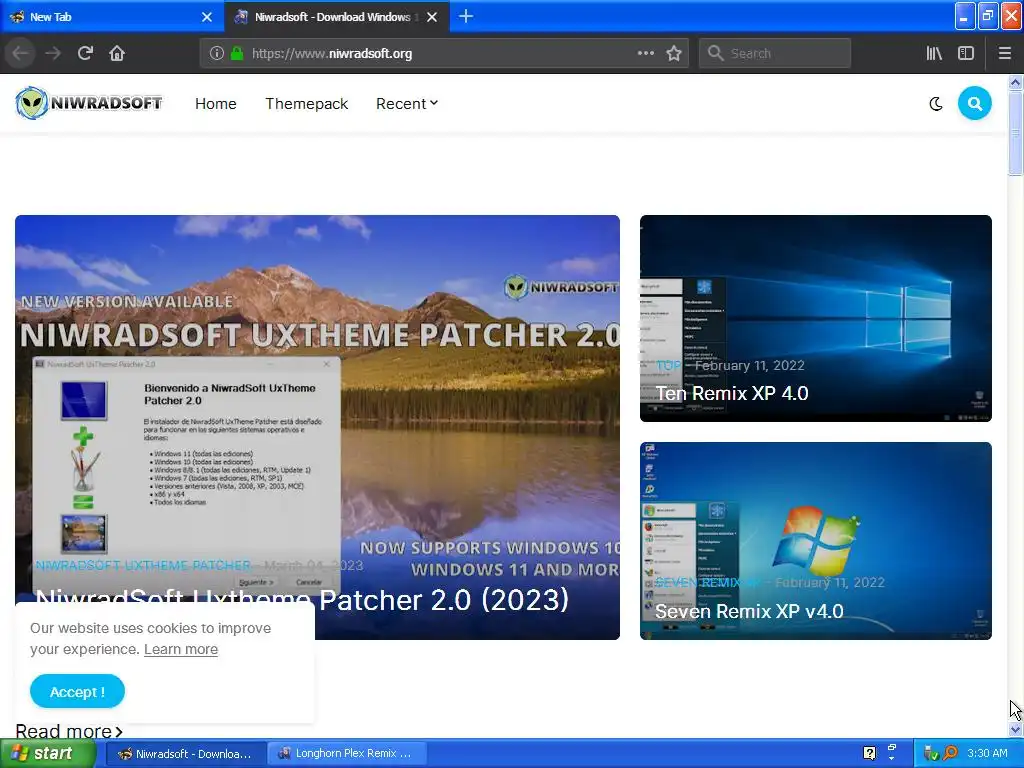Viewport: 1024px width, 768px height.
Task: Click the green padlock security icon
Action: click(237, 54)
